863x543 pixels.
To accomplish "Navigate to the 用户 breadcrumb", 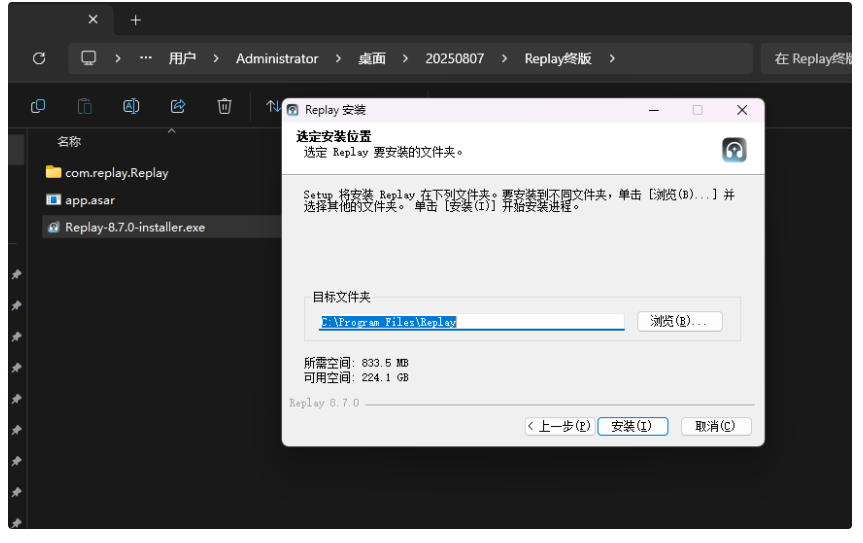I will coord(182,58).
